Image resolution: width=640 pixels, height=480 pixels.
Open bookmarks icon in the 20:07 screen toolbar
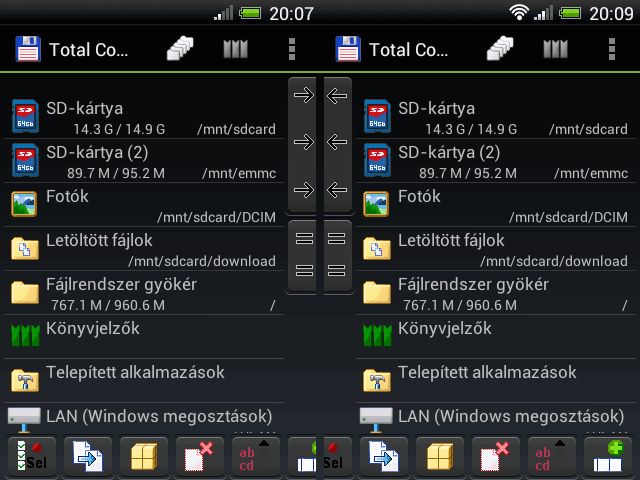[x=236, y=49]
